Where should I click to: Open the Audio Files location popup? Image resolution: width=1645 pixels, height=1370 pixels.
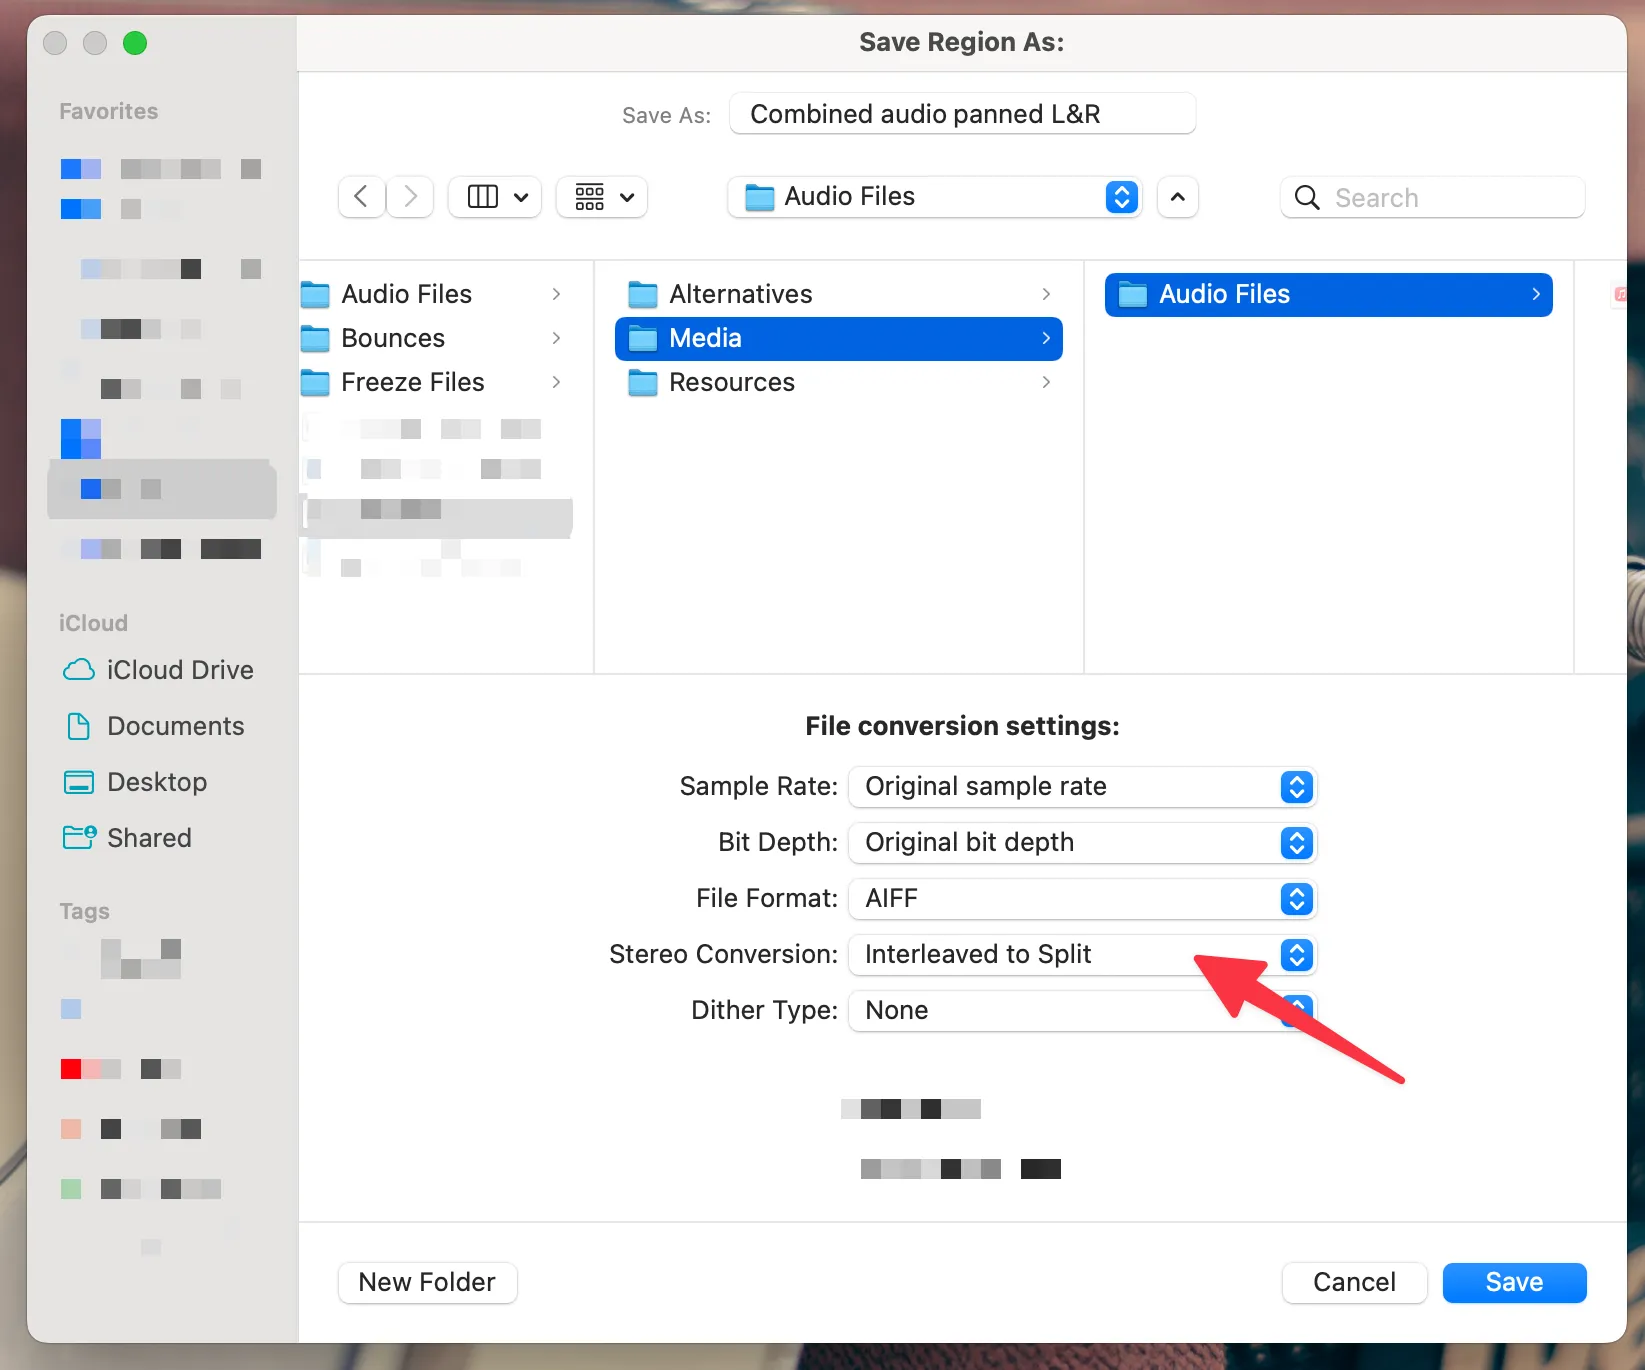tap(934, 197)
